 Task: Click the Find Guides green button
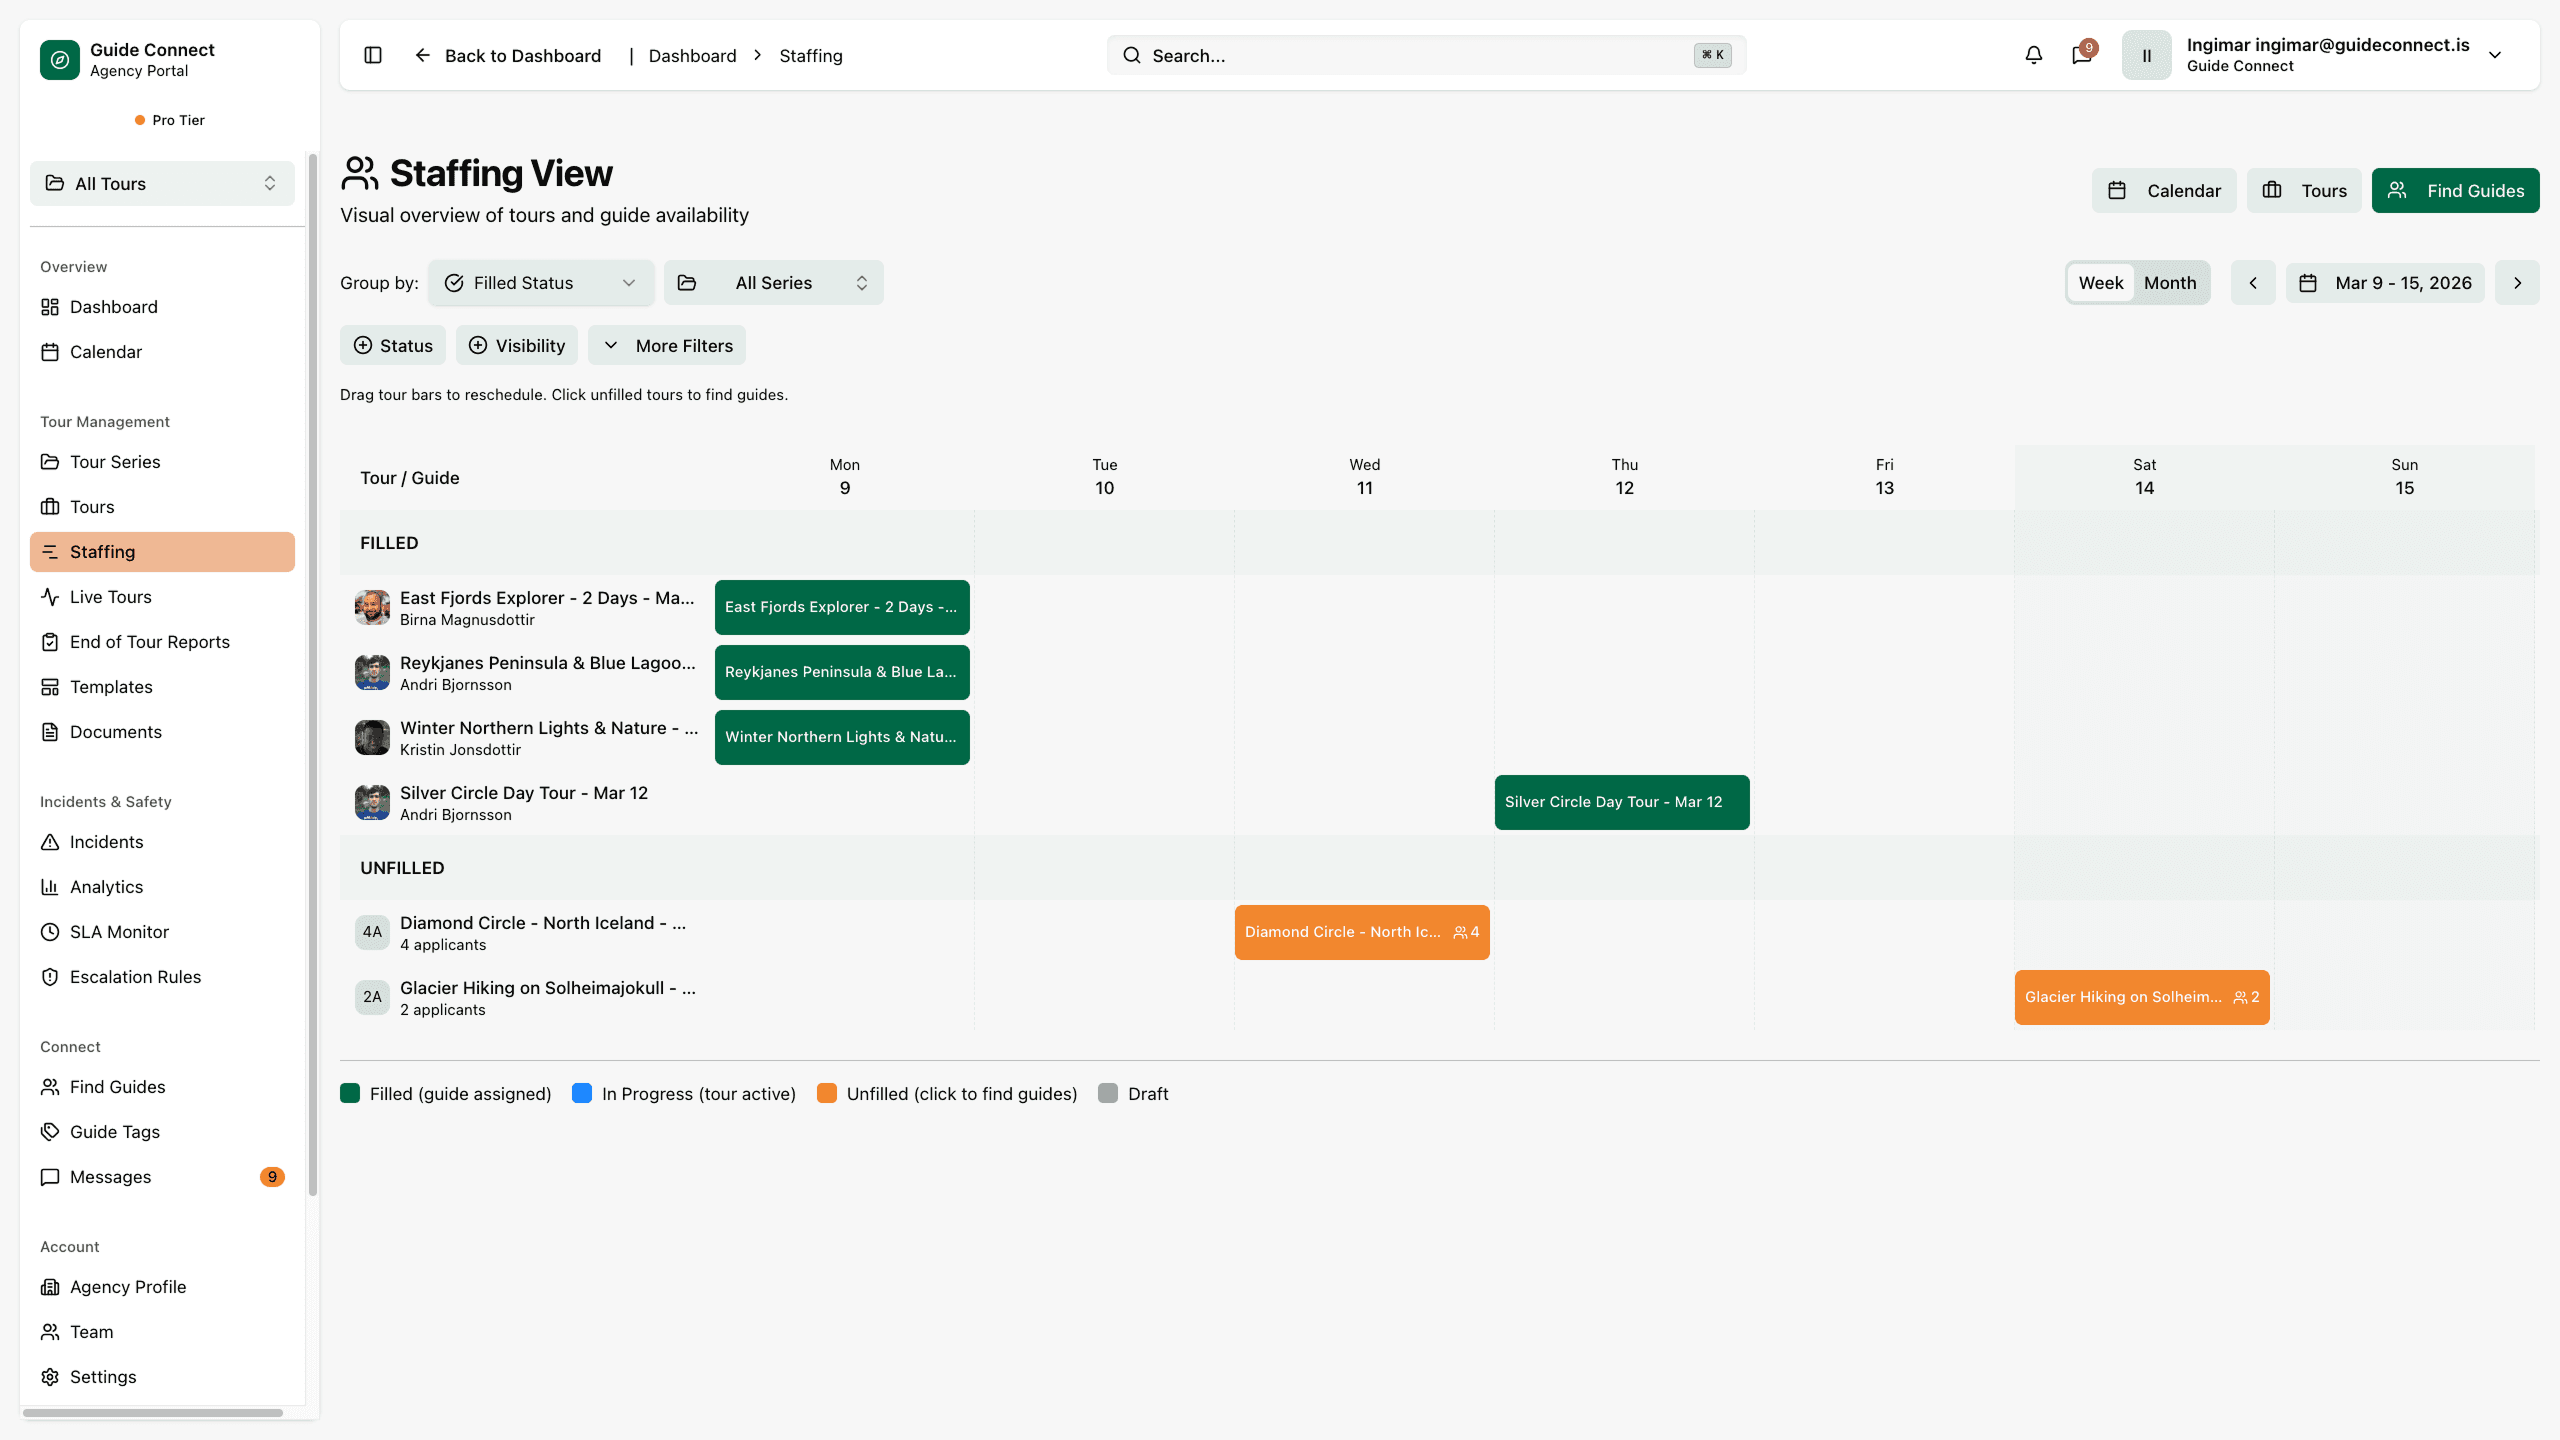2455,190
